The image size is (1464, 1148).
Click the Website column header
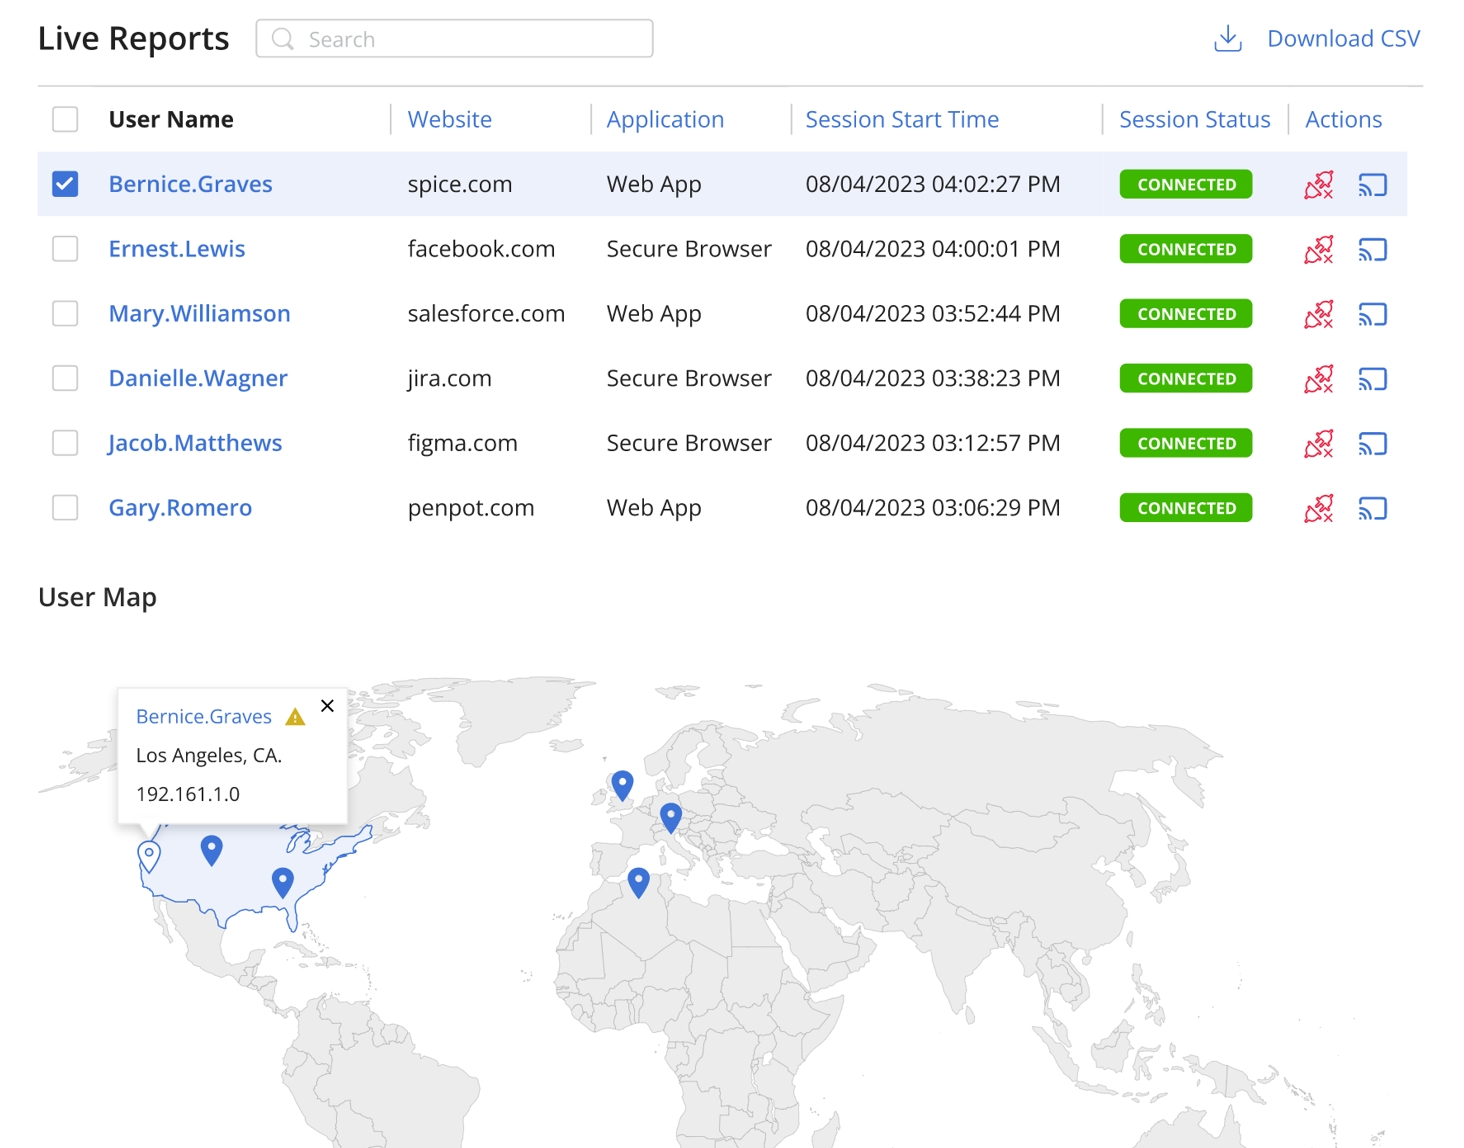[449, 119]
